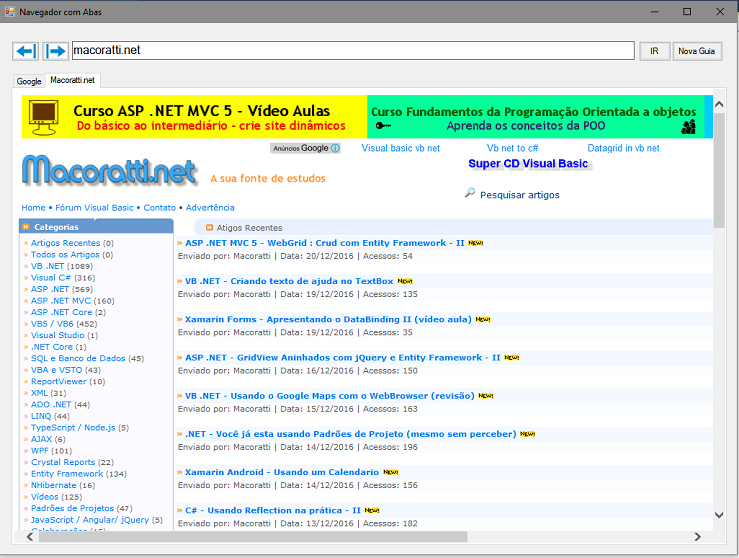This screenshot has width=739, height=558.
Task: Open the Crystal Reports category
Action: point(63,462)
